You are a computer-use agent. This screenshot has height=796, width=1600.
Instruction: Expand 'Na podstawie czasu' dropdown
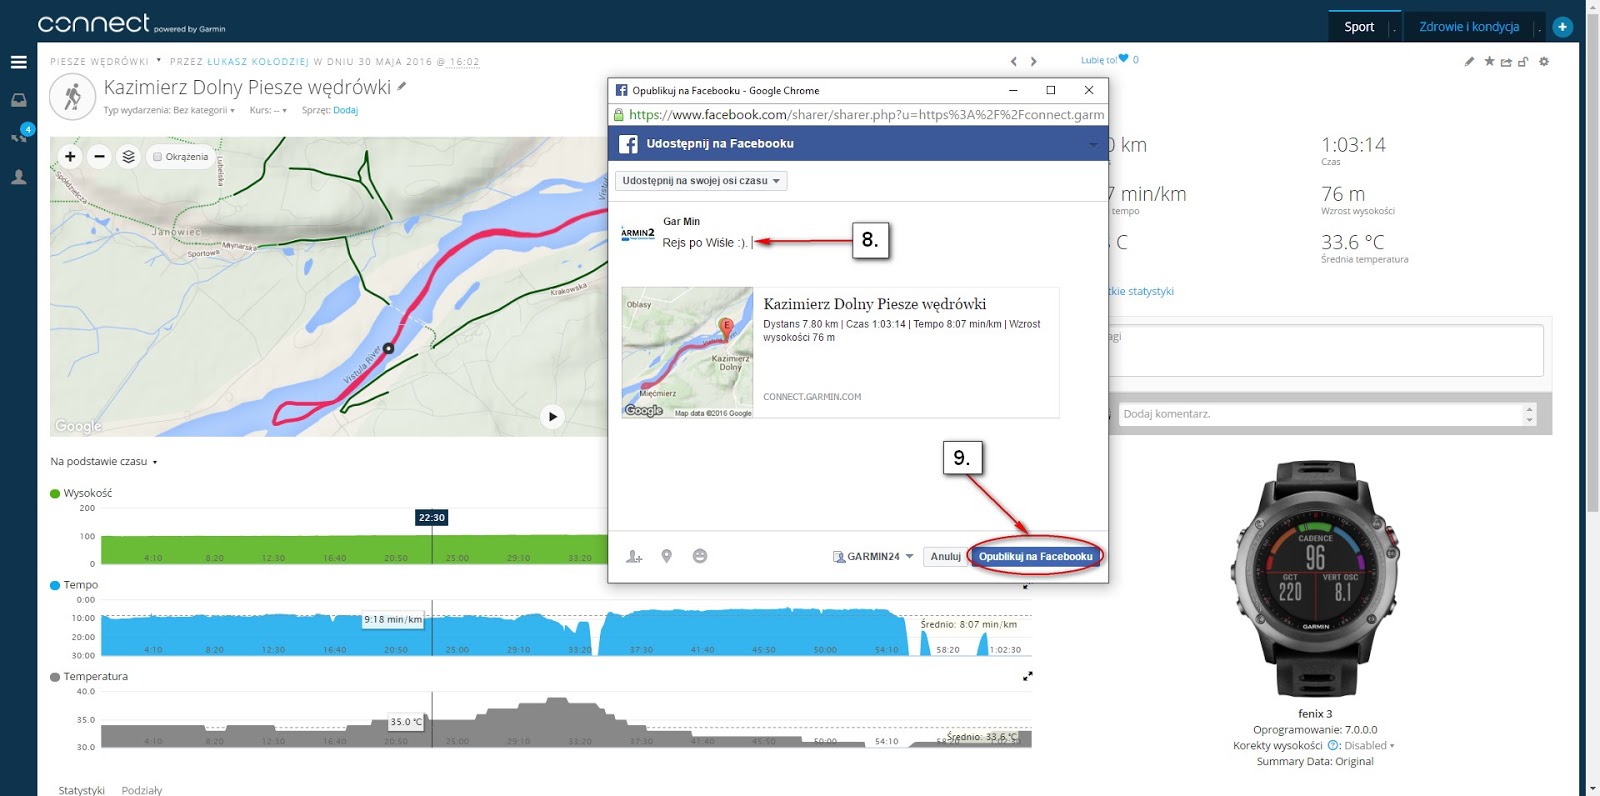coord(104,461)
